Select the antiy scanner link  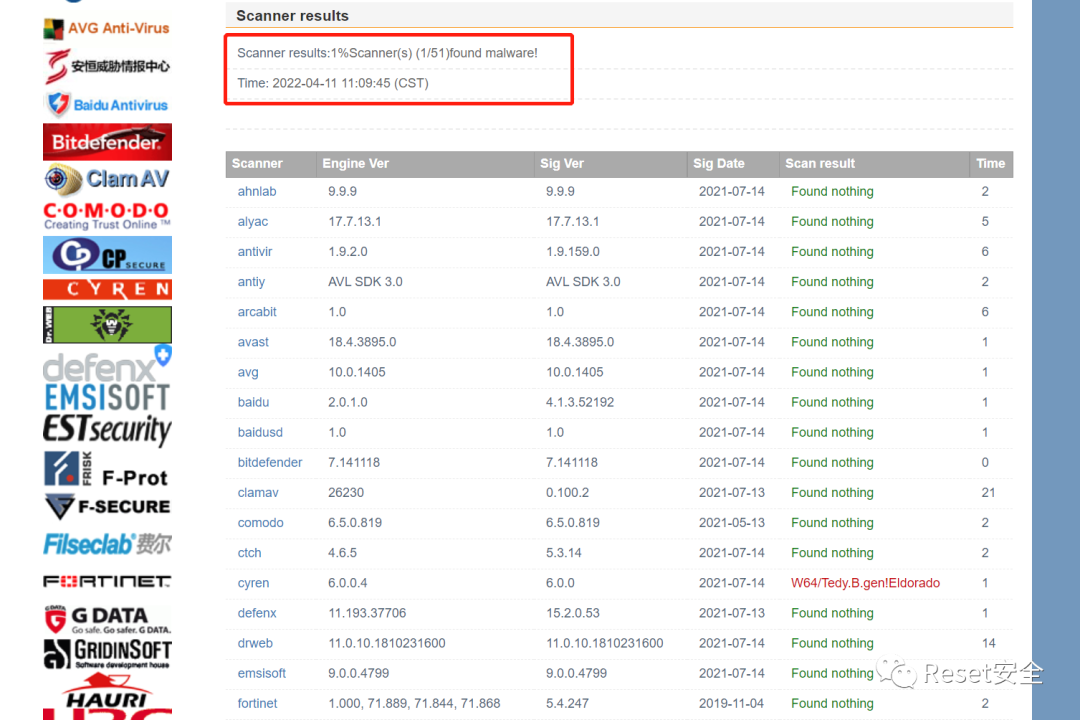point(251,282)
